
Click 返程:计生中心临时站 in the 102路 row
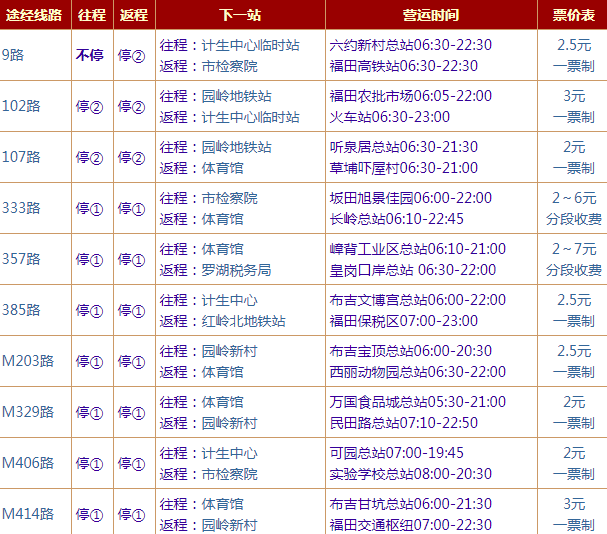(x=230, y=117)
